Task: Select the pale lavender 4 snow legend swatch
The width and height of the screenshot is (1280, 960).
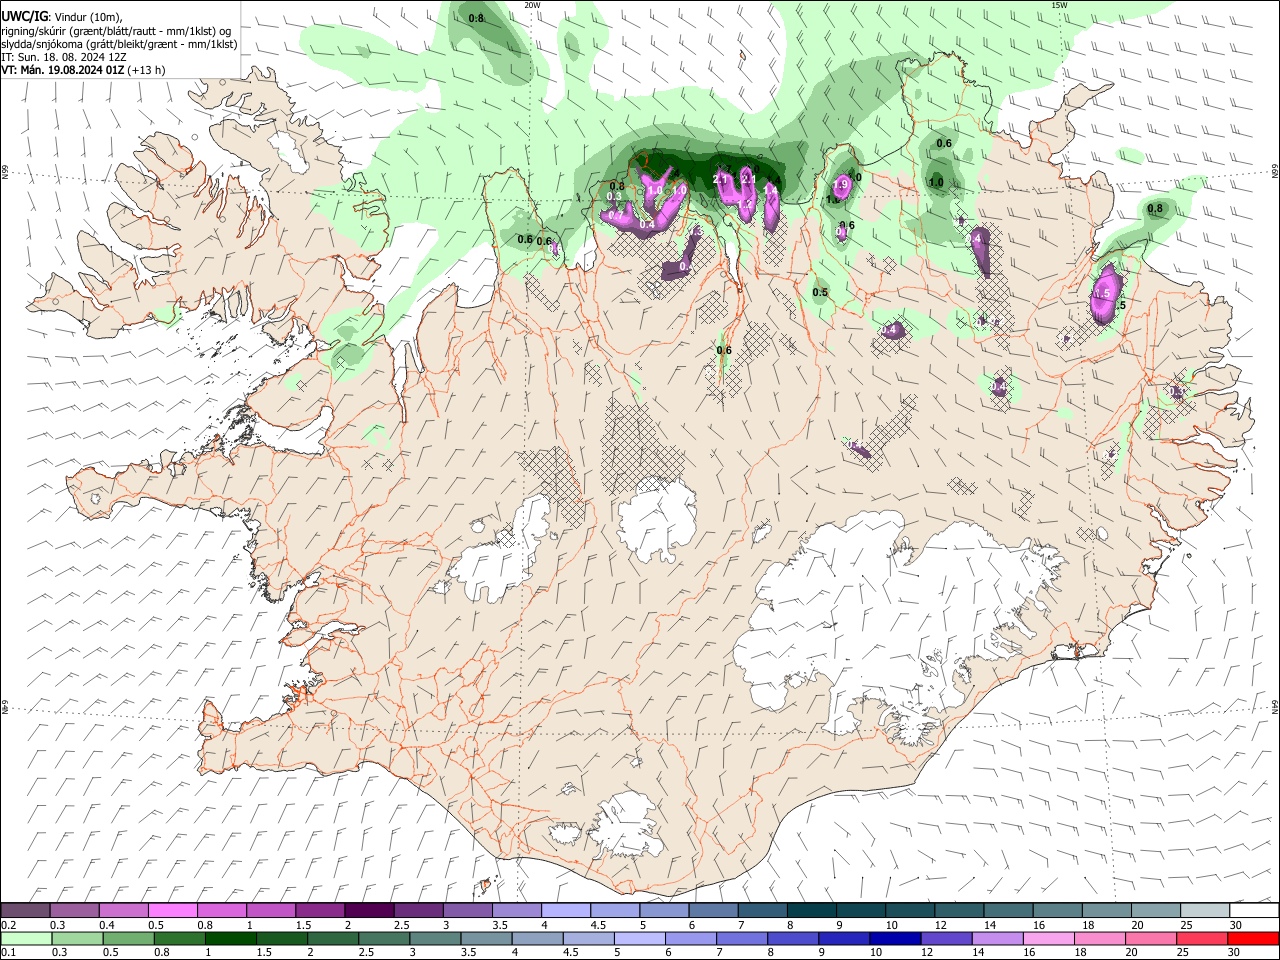Action: tap(566, 911)
